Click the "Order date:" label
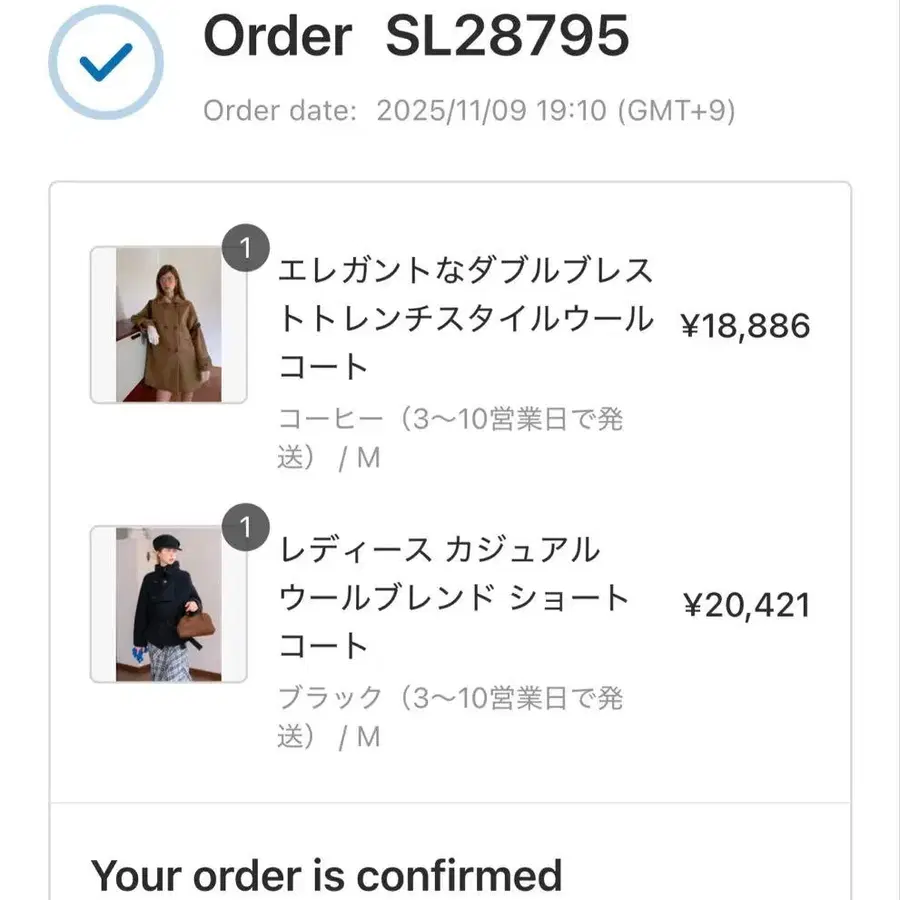900x900 pixels. (280, 110)
